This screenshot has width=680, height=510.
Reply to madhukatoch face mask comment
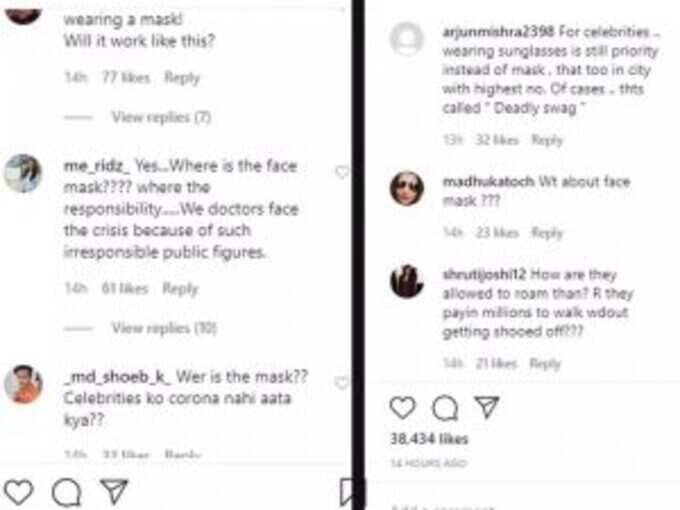[547, 233]
